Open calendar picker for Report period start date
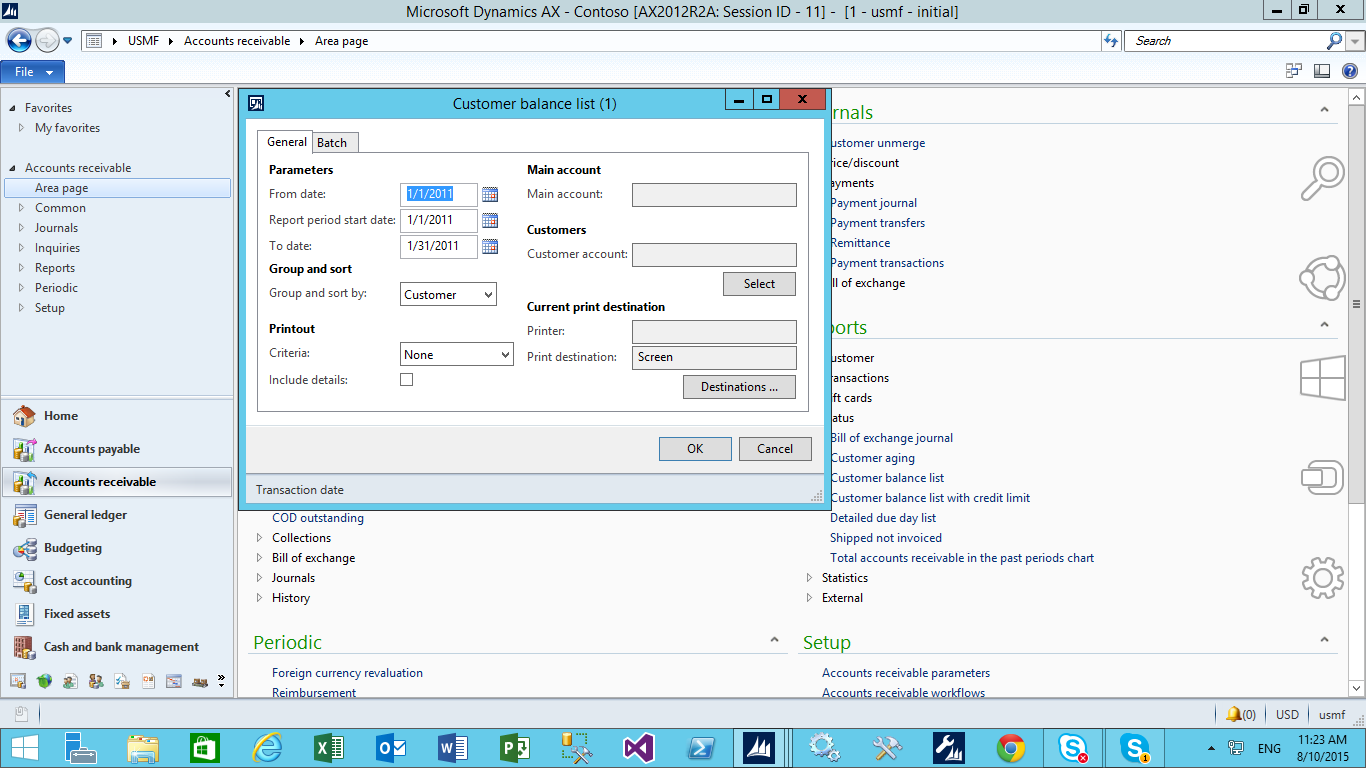Image resolution: width=1366 pixels, height=768 pixels. tap(490, 220)
